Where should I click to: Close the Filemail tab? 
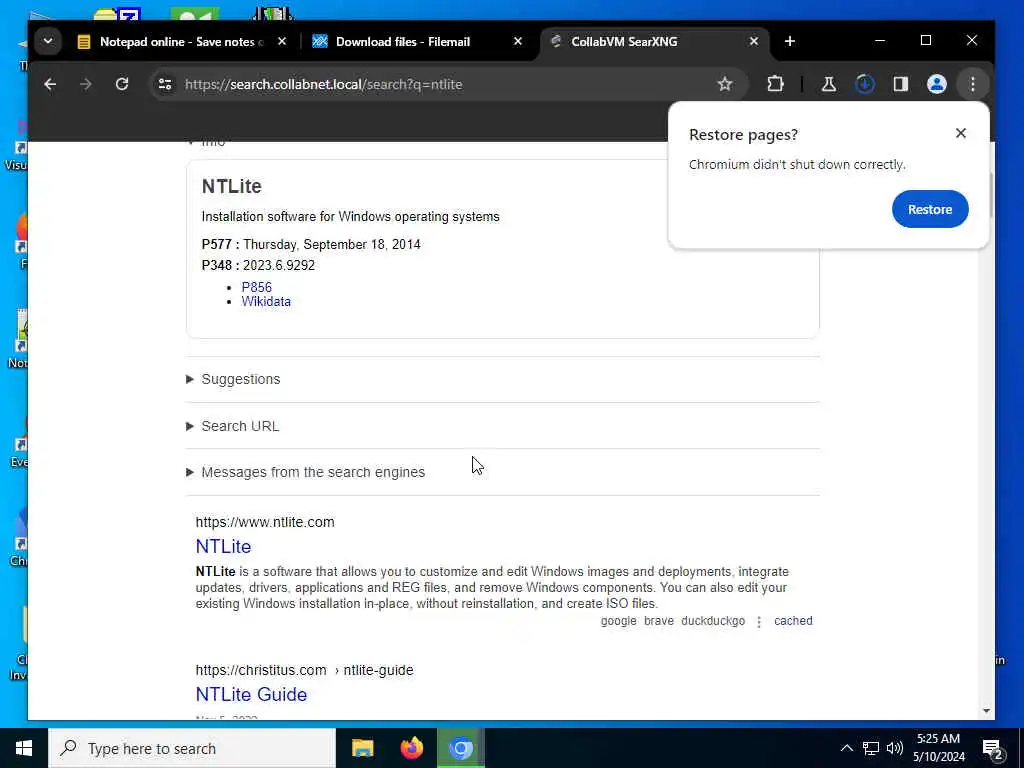pos(517,41)
